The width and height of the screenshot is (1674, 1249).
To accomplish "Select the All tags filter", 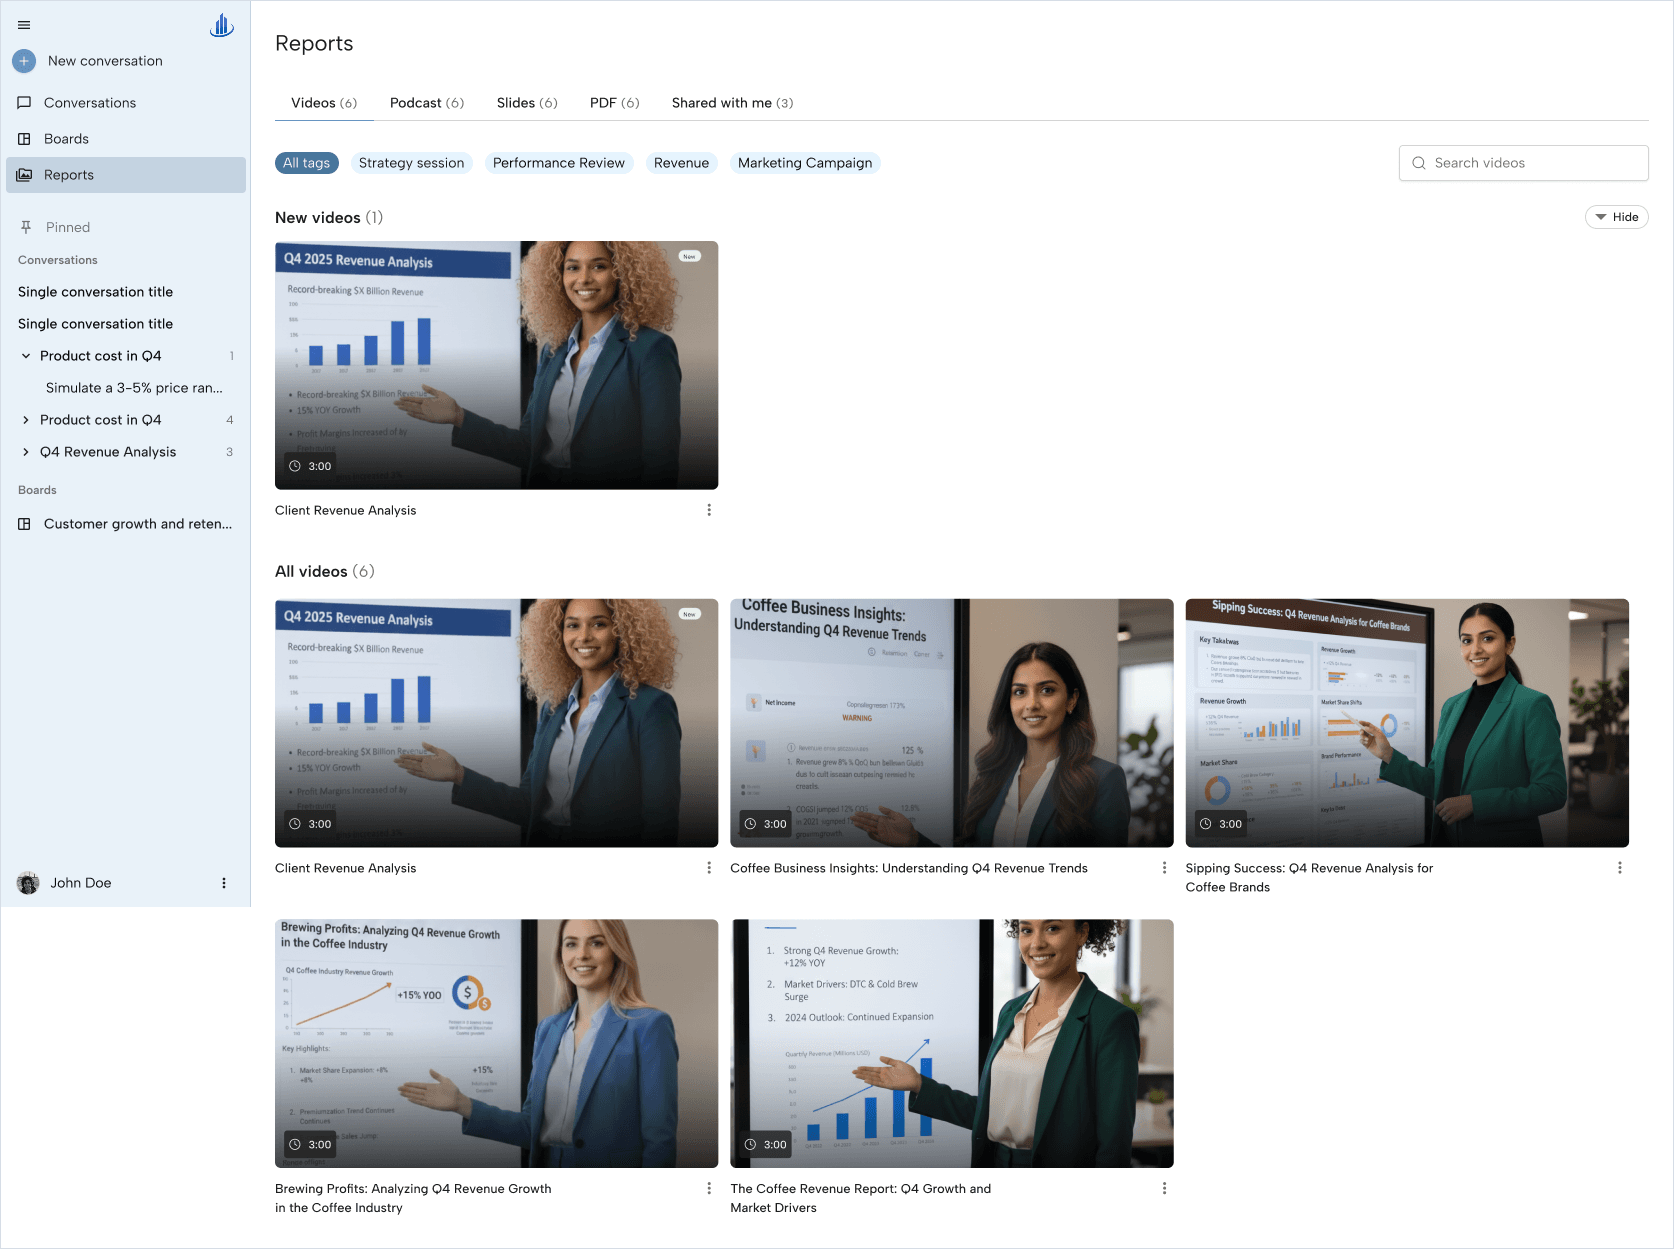I will 306,163.
